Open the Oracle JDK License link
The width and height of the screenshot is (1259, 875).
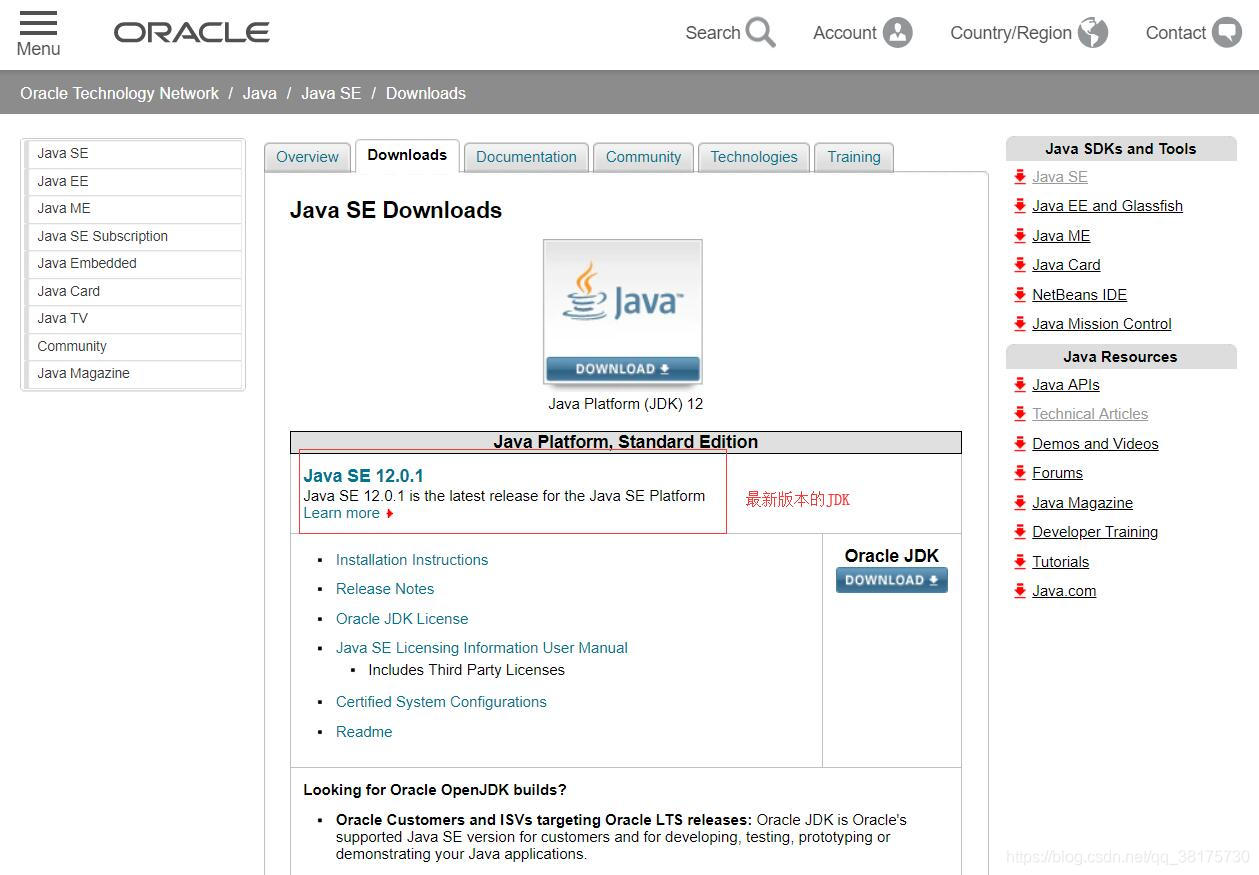402,619
